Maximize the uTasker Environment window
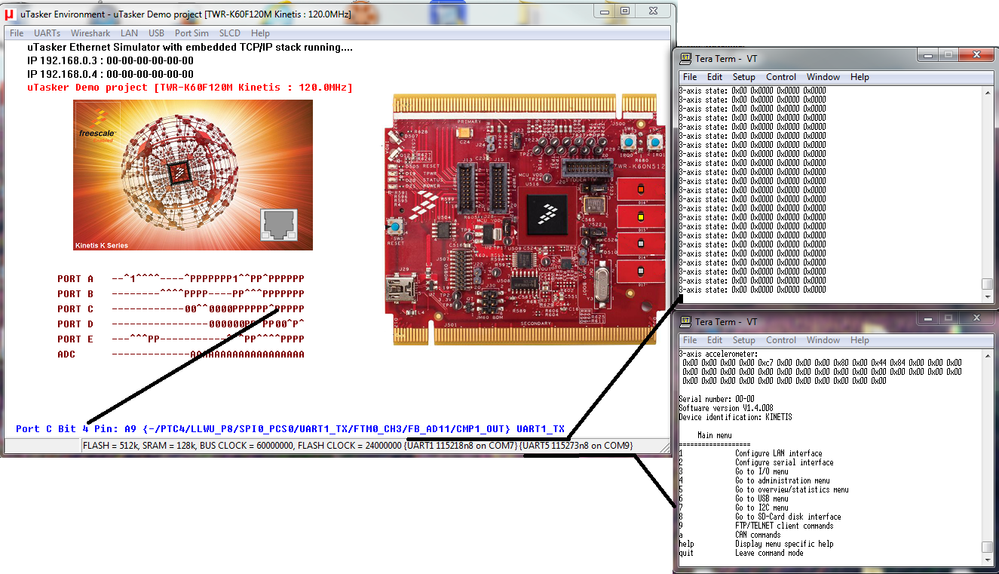 (625, 11)
